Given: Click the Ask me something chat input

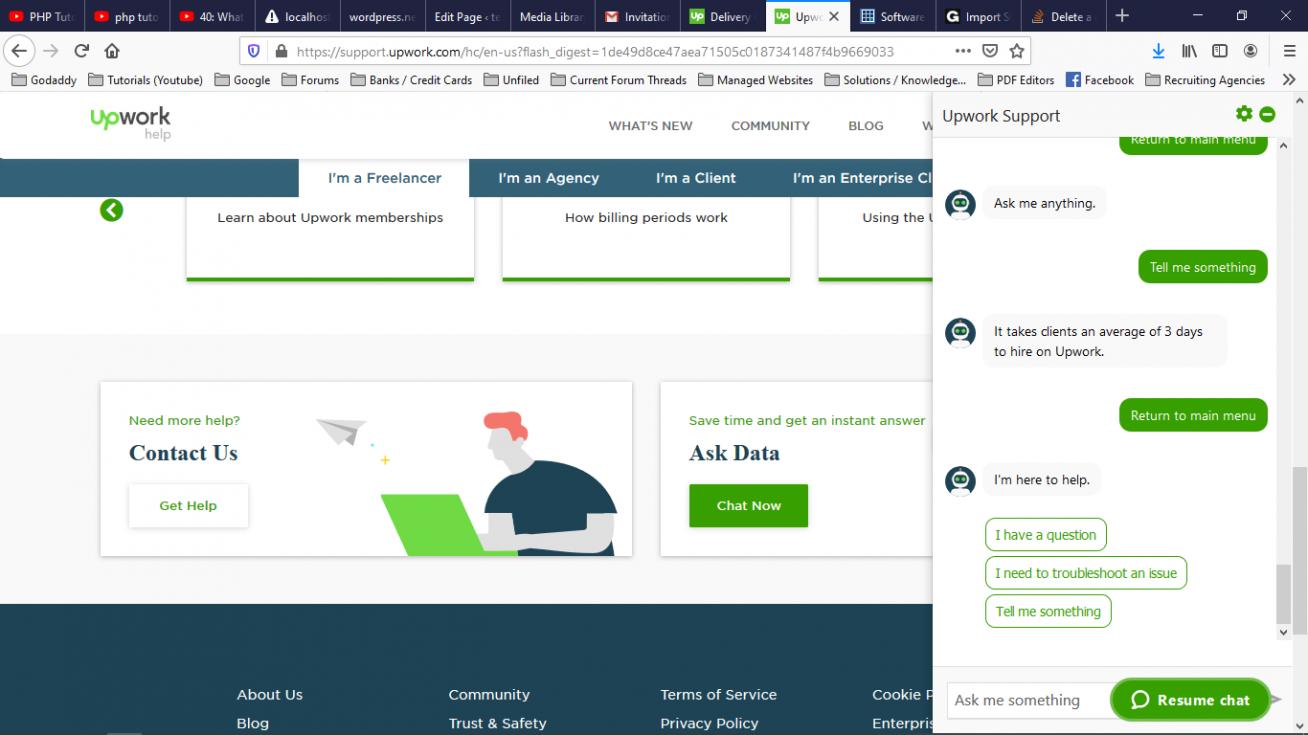Looking at the screenshot, I should point(1028,700).
